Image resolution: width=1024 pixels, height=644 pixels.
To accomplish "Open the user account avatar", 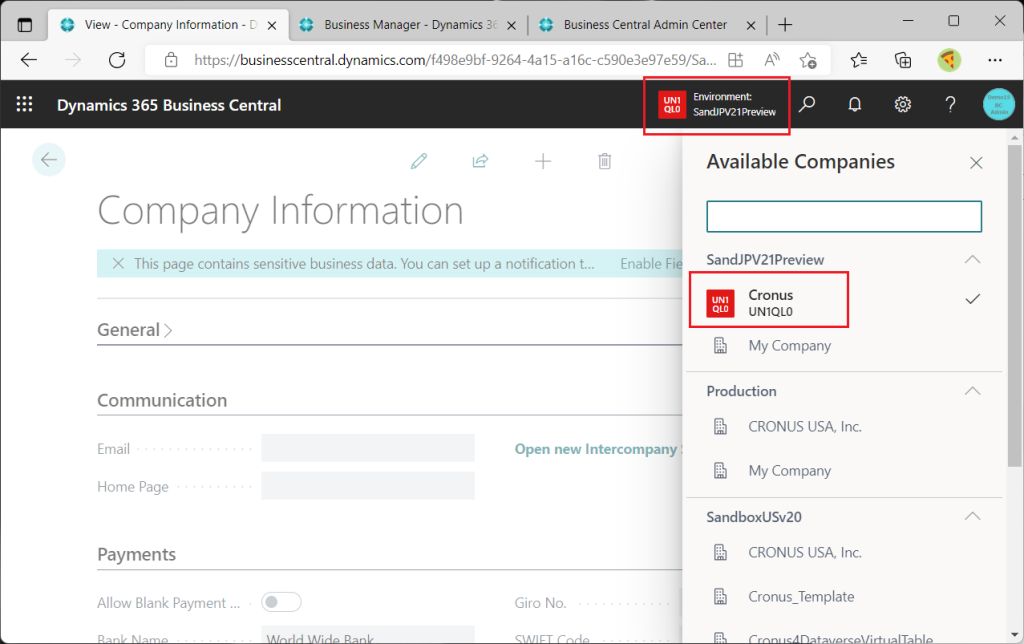I will (999, 105).
